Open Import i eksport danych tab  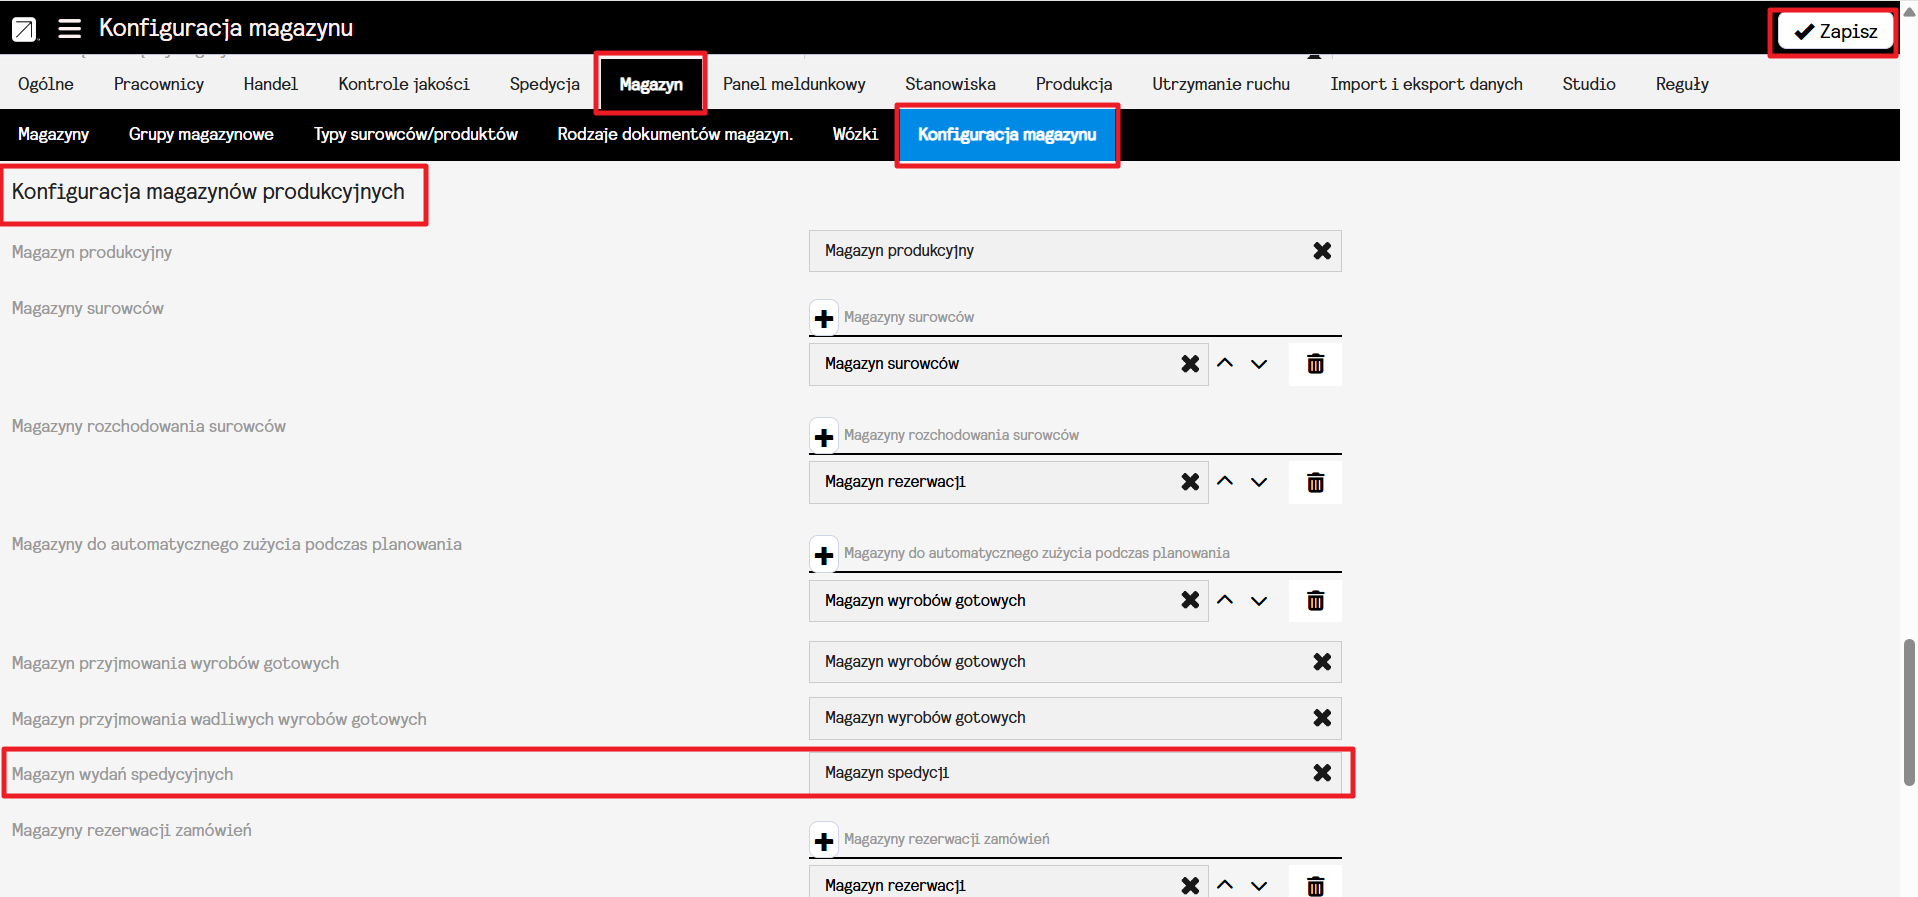(1426, 84)
